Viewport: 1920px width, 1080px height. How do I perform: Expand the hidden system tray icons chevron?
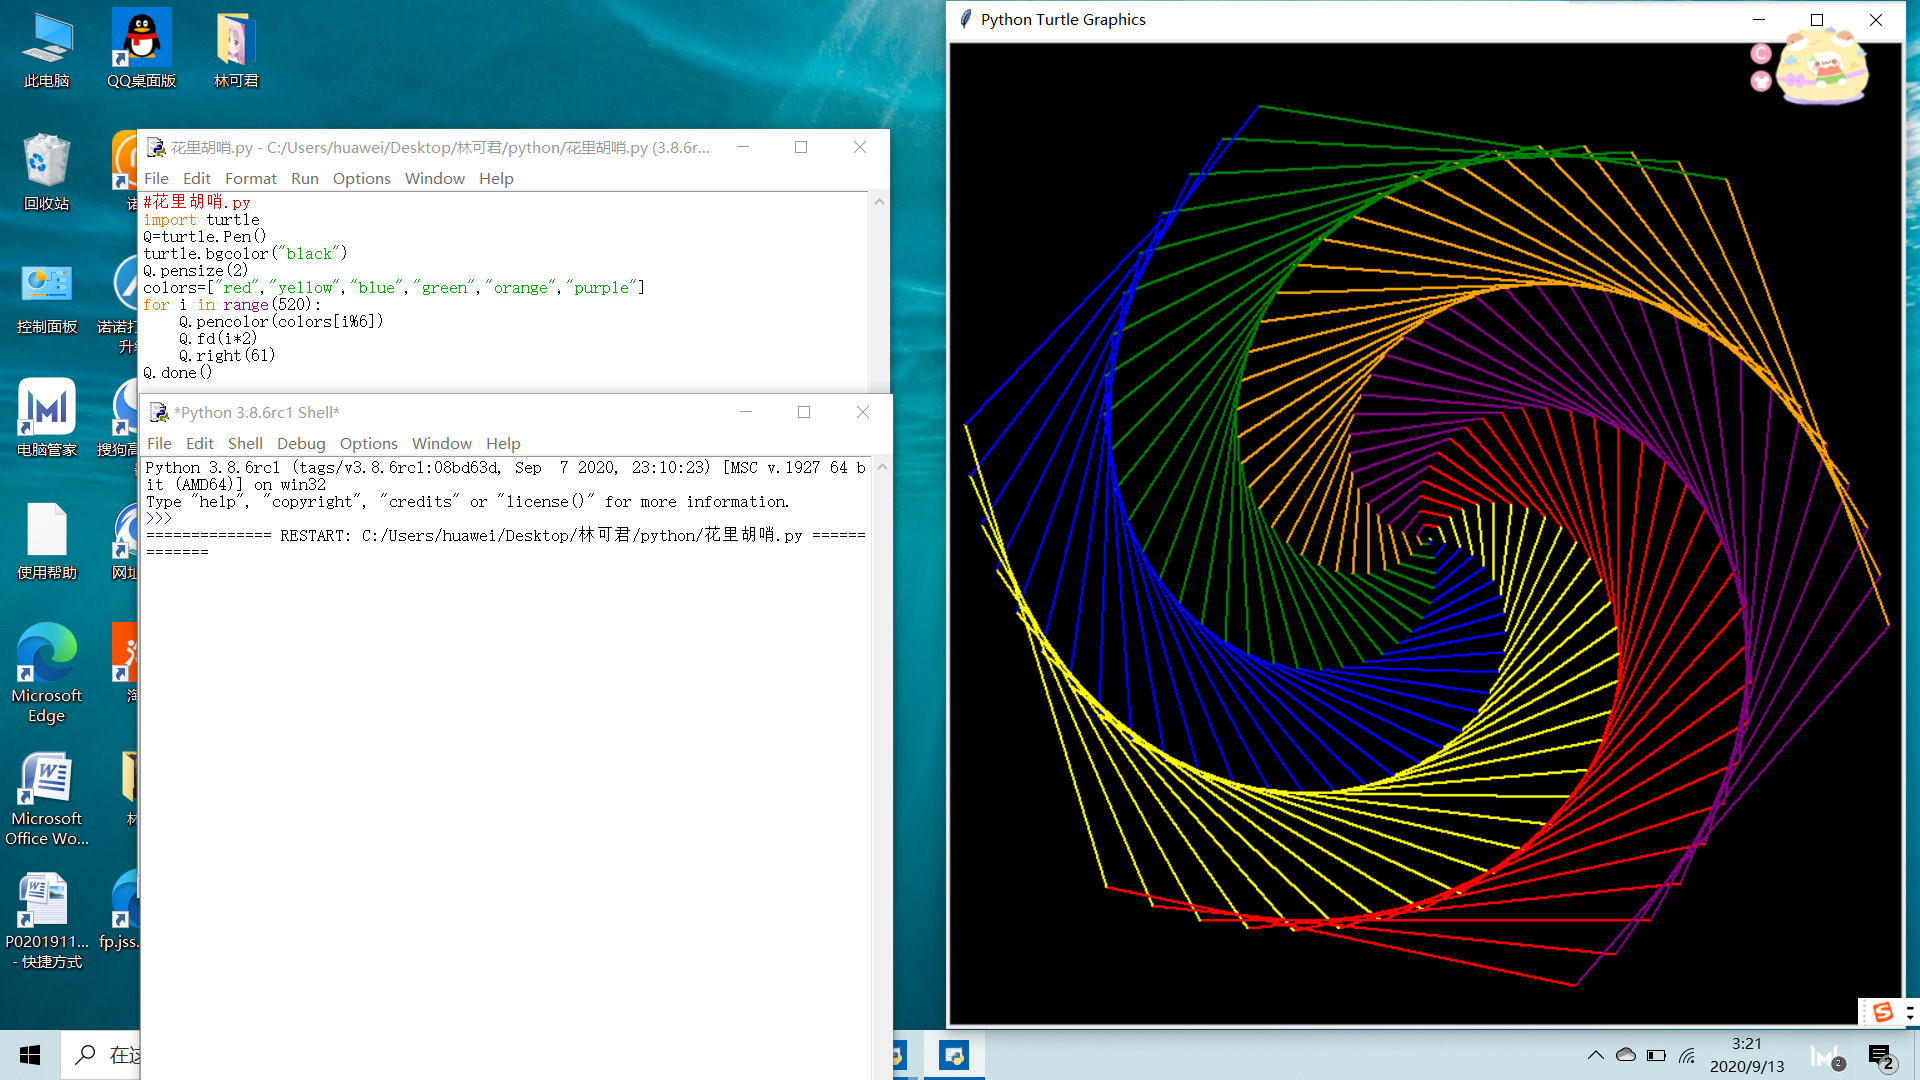point(1596,1055)
